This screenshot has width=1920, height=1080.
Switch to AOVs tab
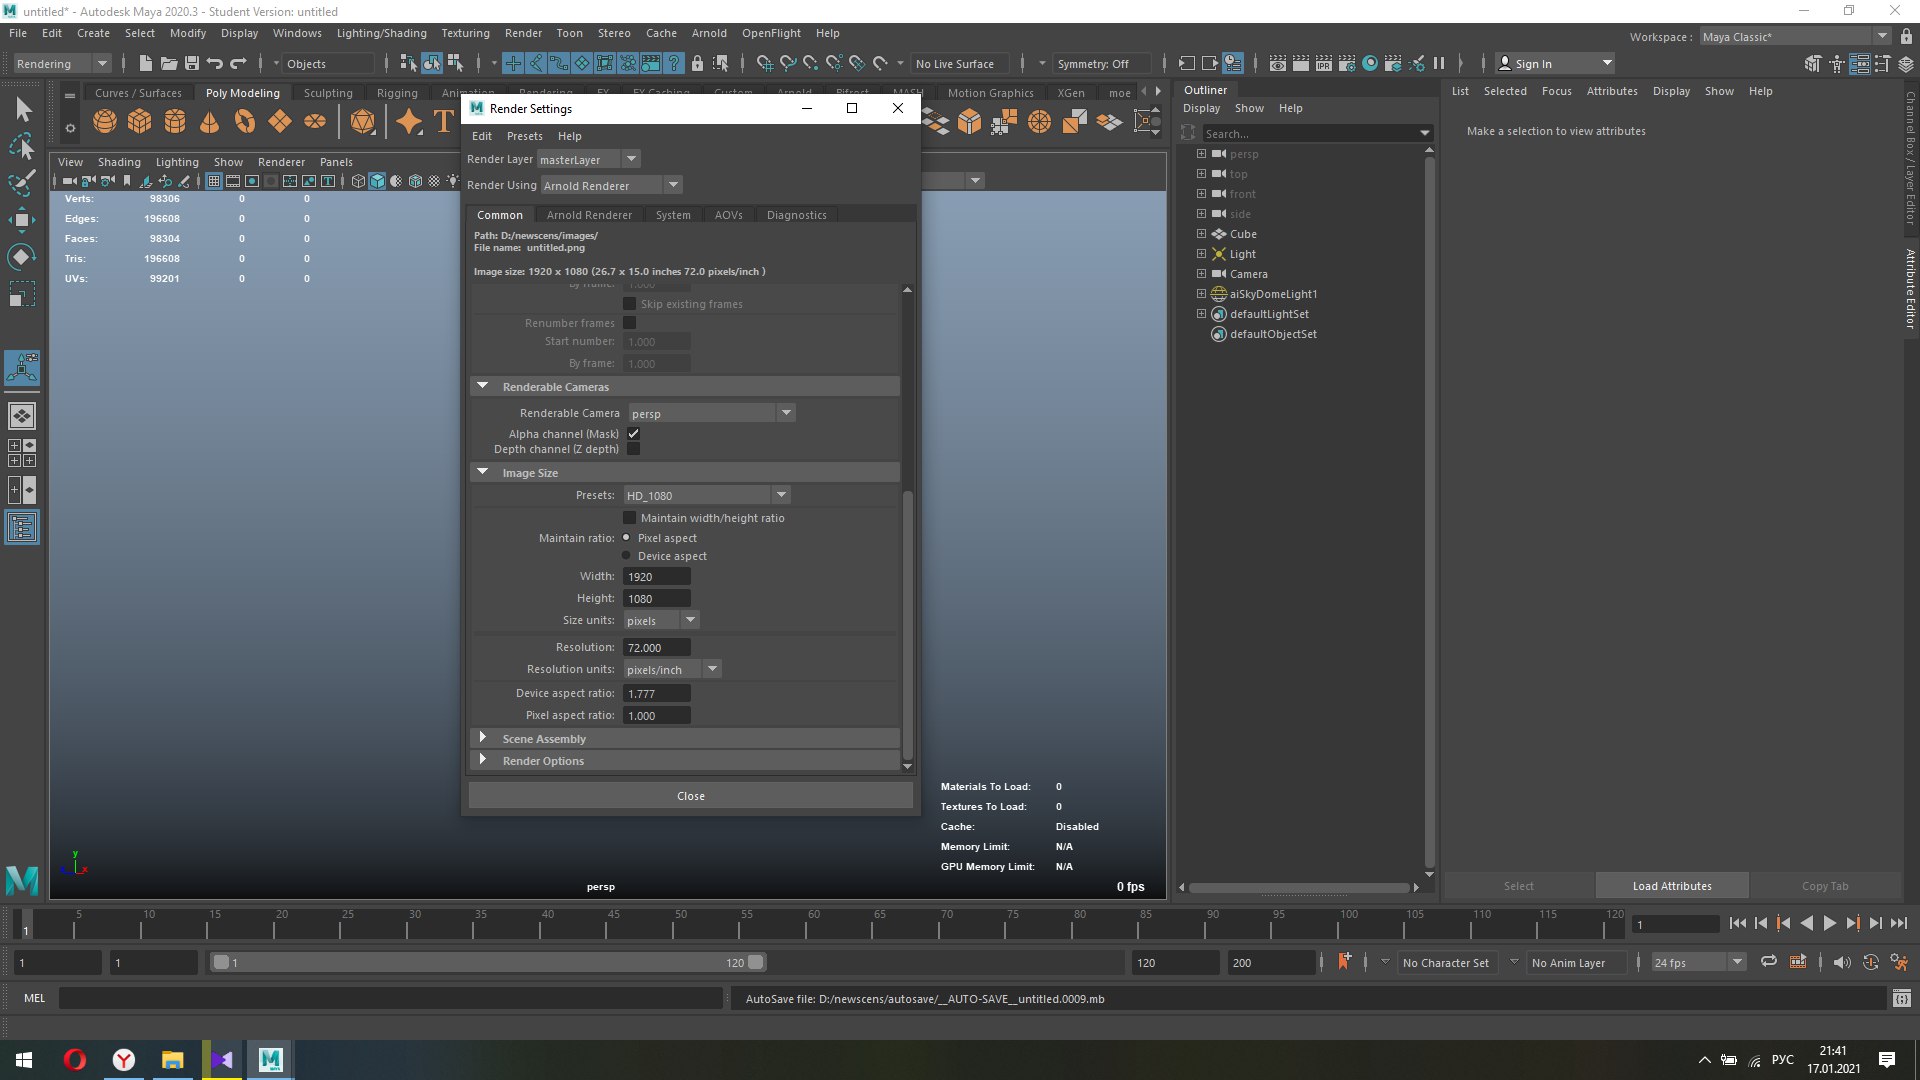728,215
